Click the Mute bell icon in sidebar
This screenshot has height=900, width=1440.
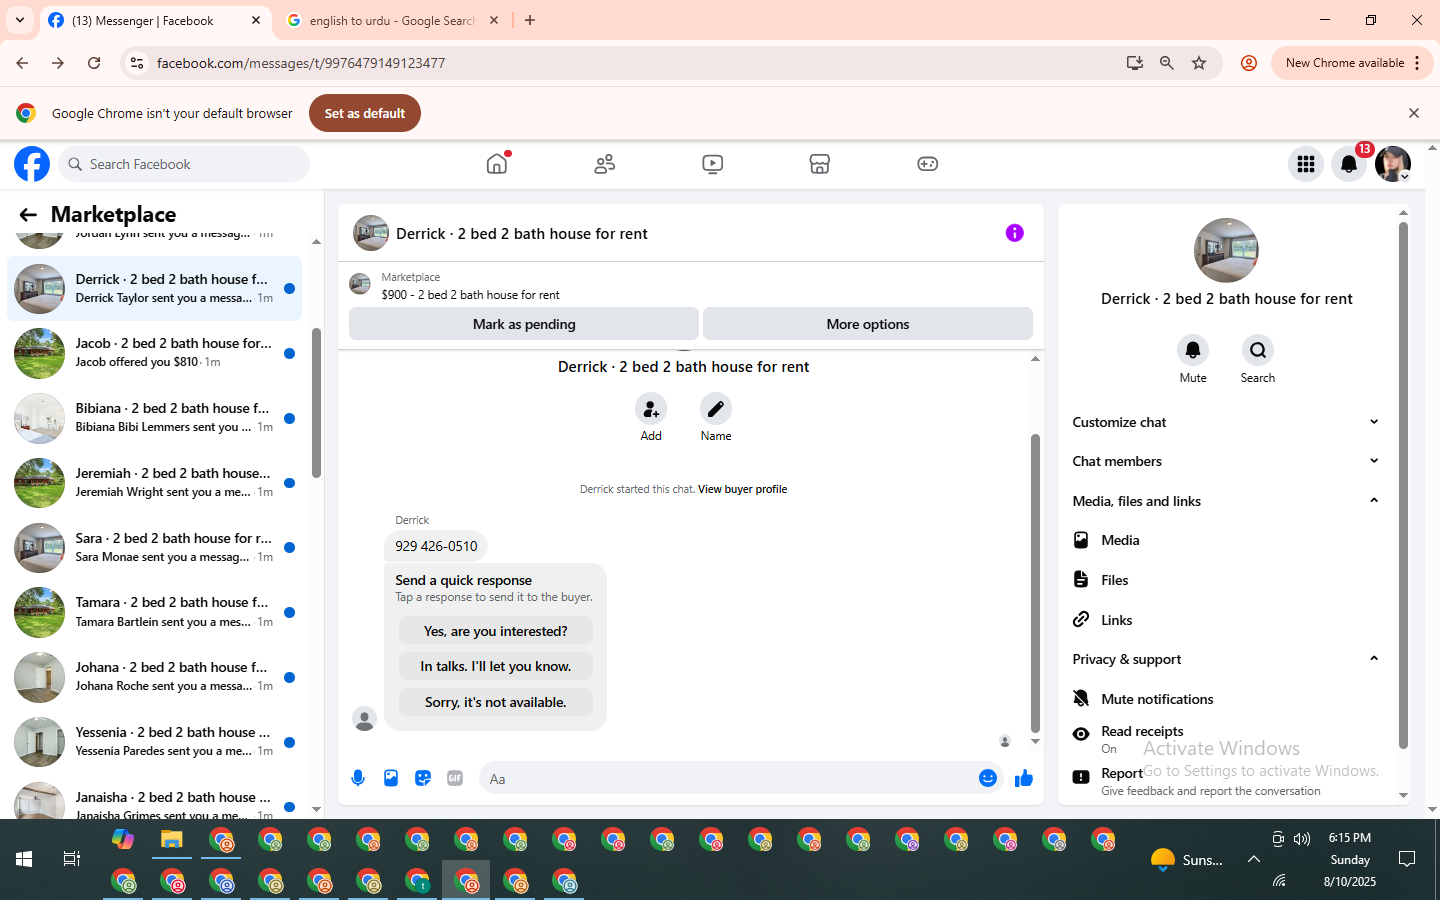(x=1193, y=350)
